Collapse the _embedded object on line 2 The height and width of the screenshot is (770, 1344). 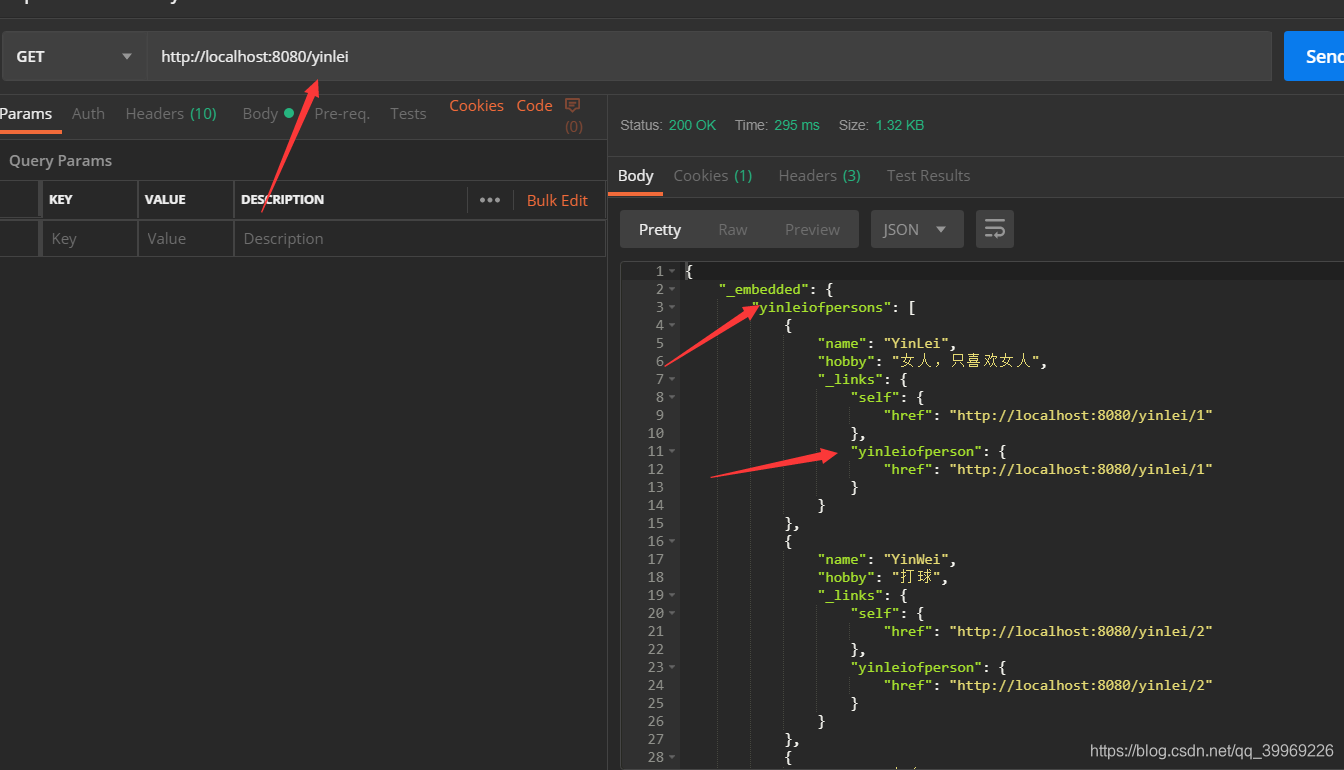click(670, 289)
